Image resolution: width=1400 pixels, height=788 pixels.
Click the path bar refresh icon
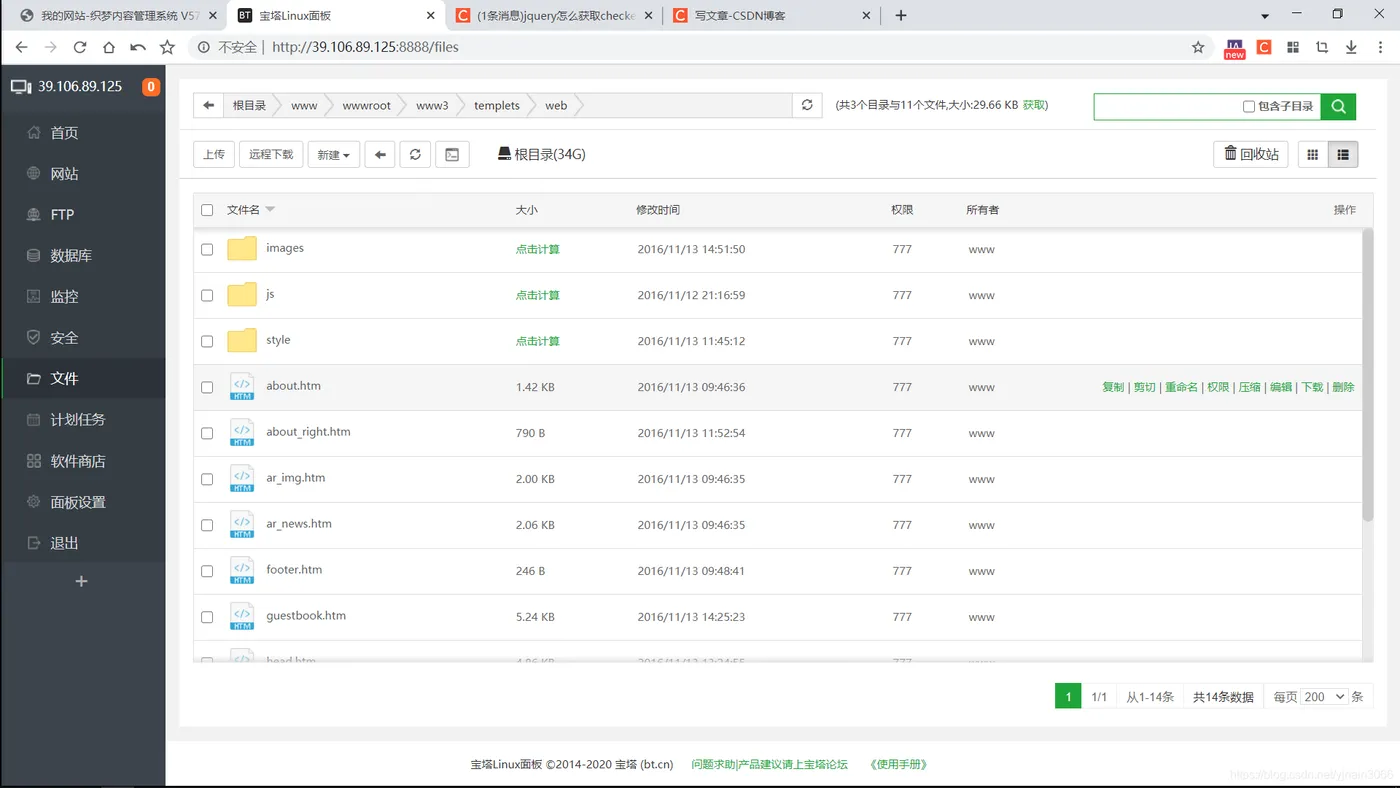point(807,105)
